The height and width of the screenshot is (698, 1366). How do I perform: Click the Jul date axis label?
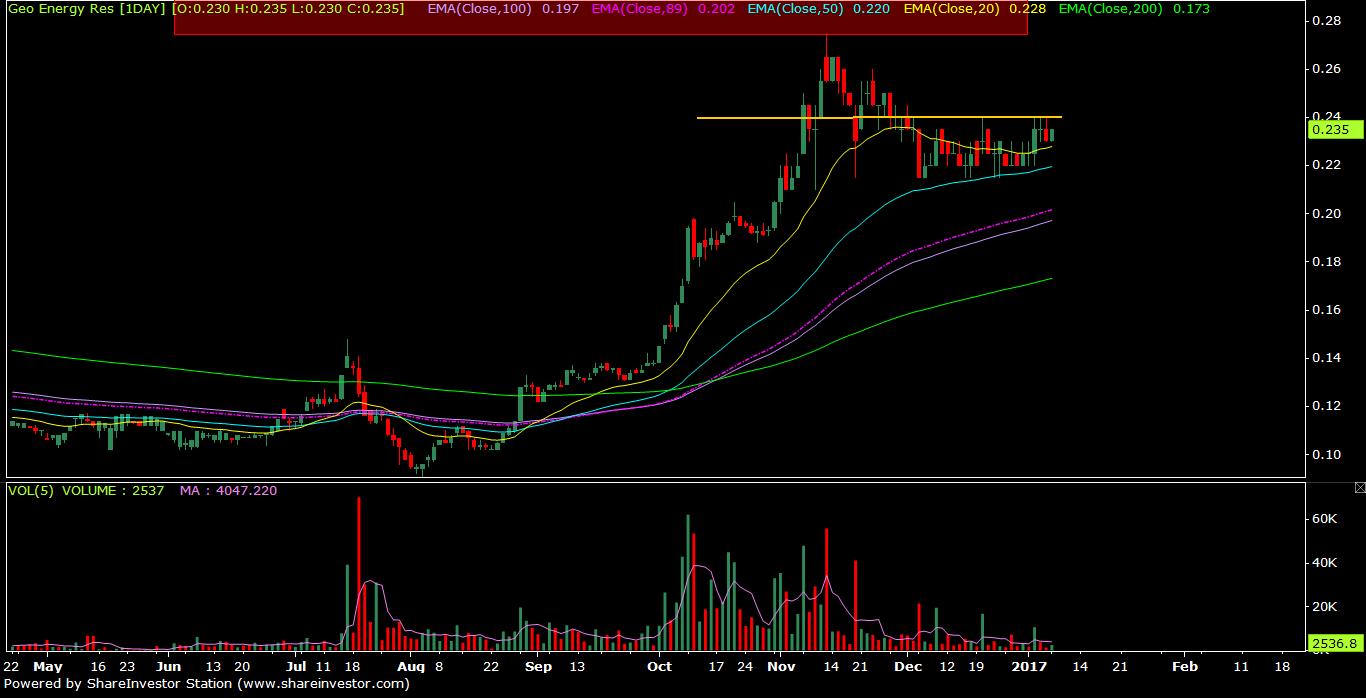pyautogui.click(x=296, y=666)
